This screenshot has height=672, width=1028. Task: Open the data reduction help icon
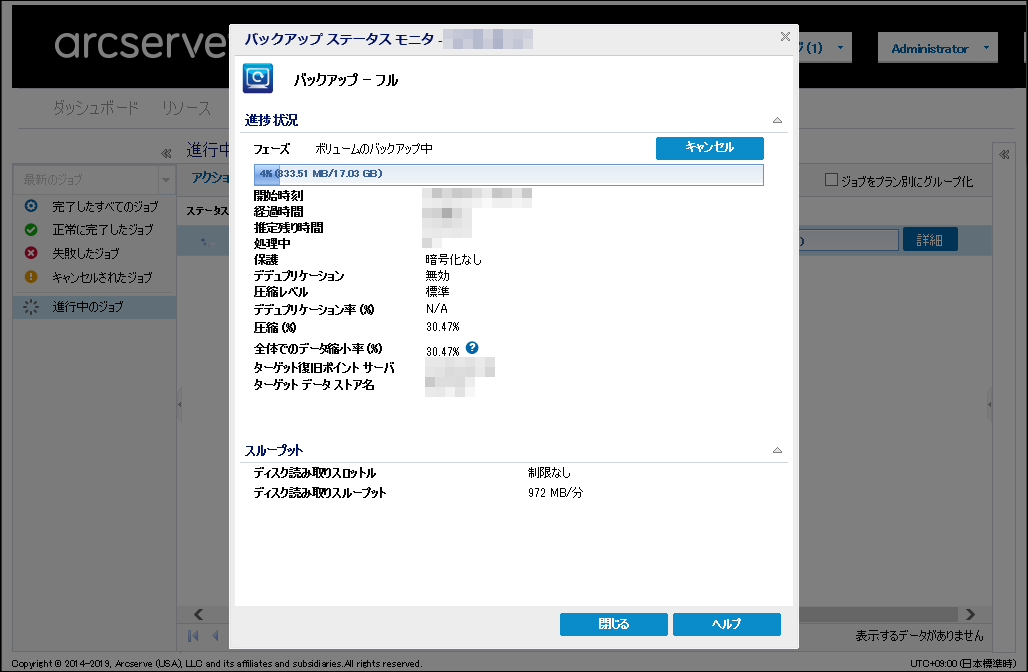click(472, 347)
